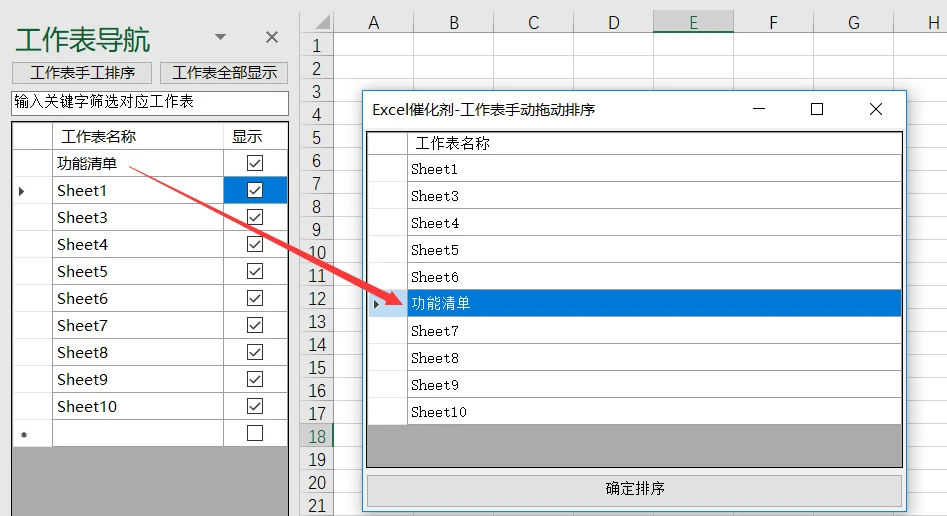Select column C header
Image resolution: width=947 pixels, height=516 pixels.
533,23
